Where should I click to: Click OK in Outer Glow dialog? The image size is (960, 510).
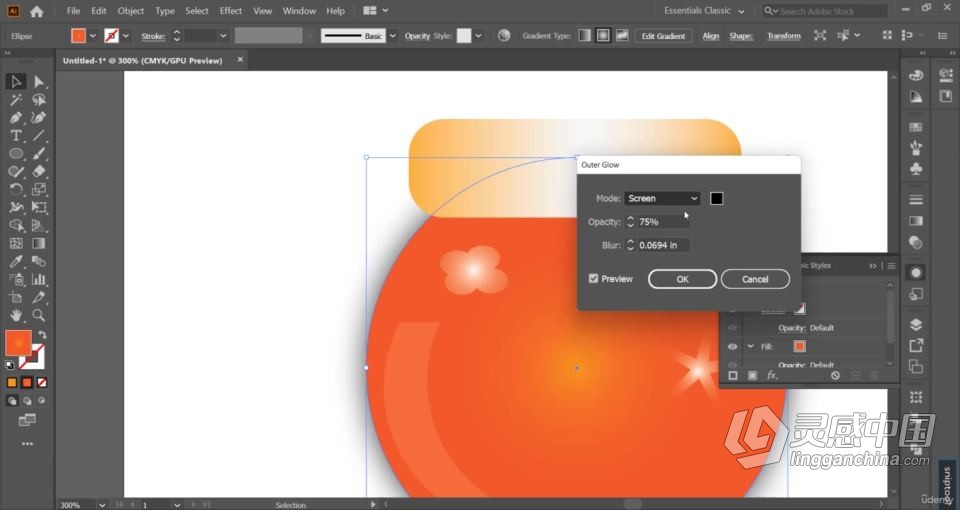coord(683,279)
